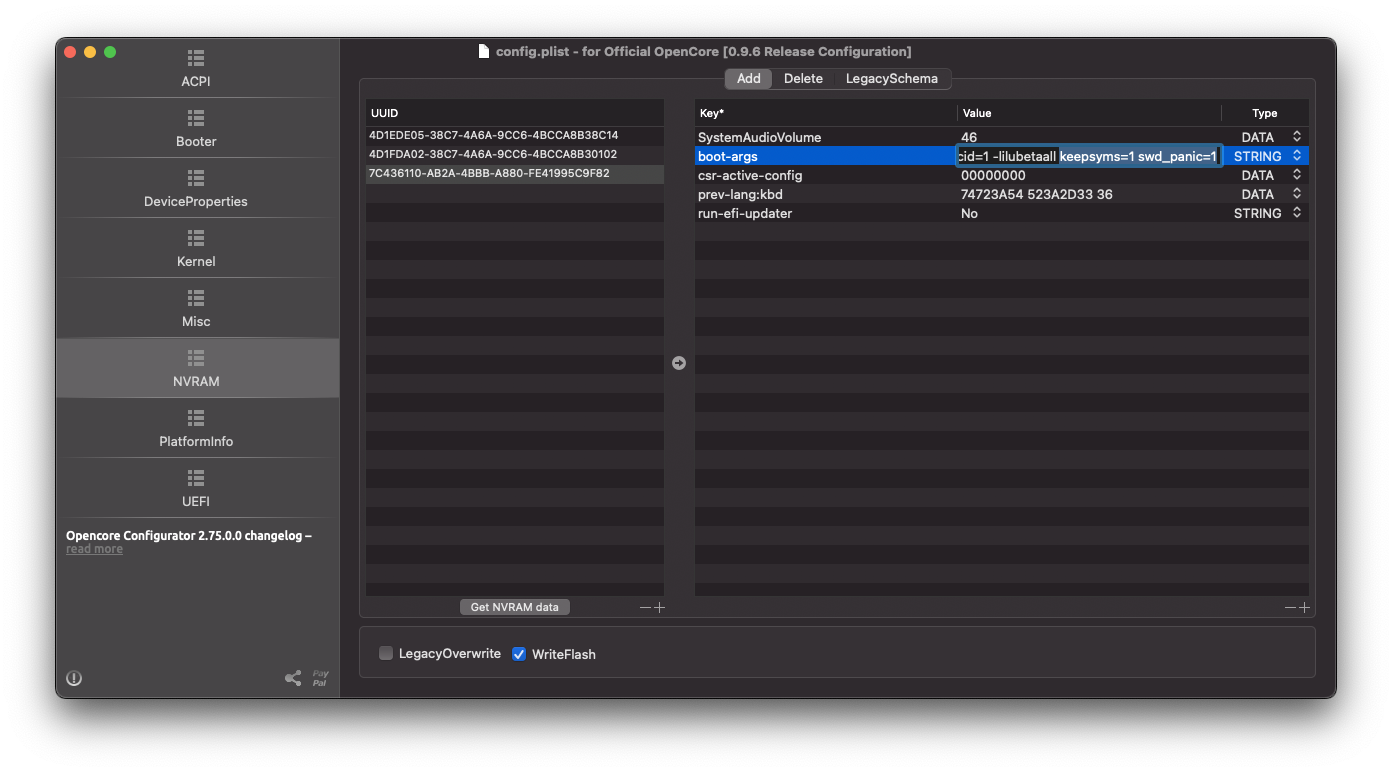Uncheck the WriteFlash checkbox
The image size is (1392, 772).
519,654
